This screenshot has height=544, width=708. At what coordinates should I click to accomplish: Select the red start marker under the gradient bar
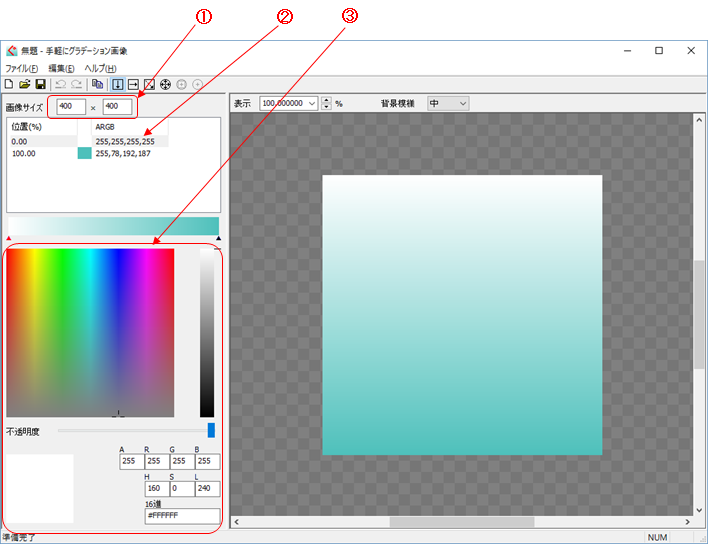[x=9, y=238]
